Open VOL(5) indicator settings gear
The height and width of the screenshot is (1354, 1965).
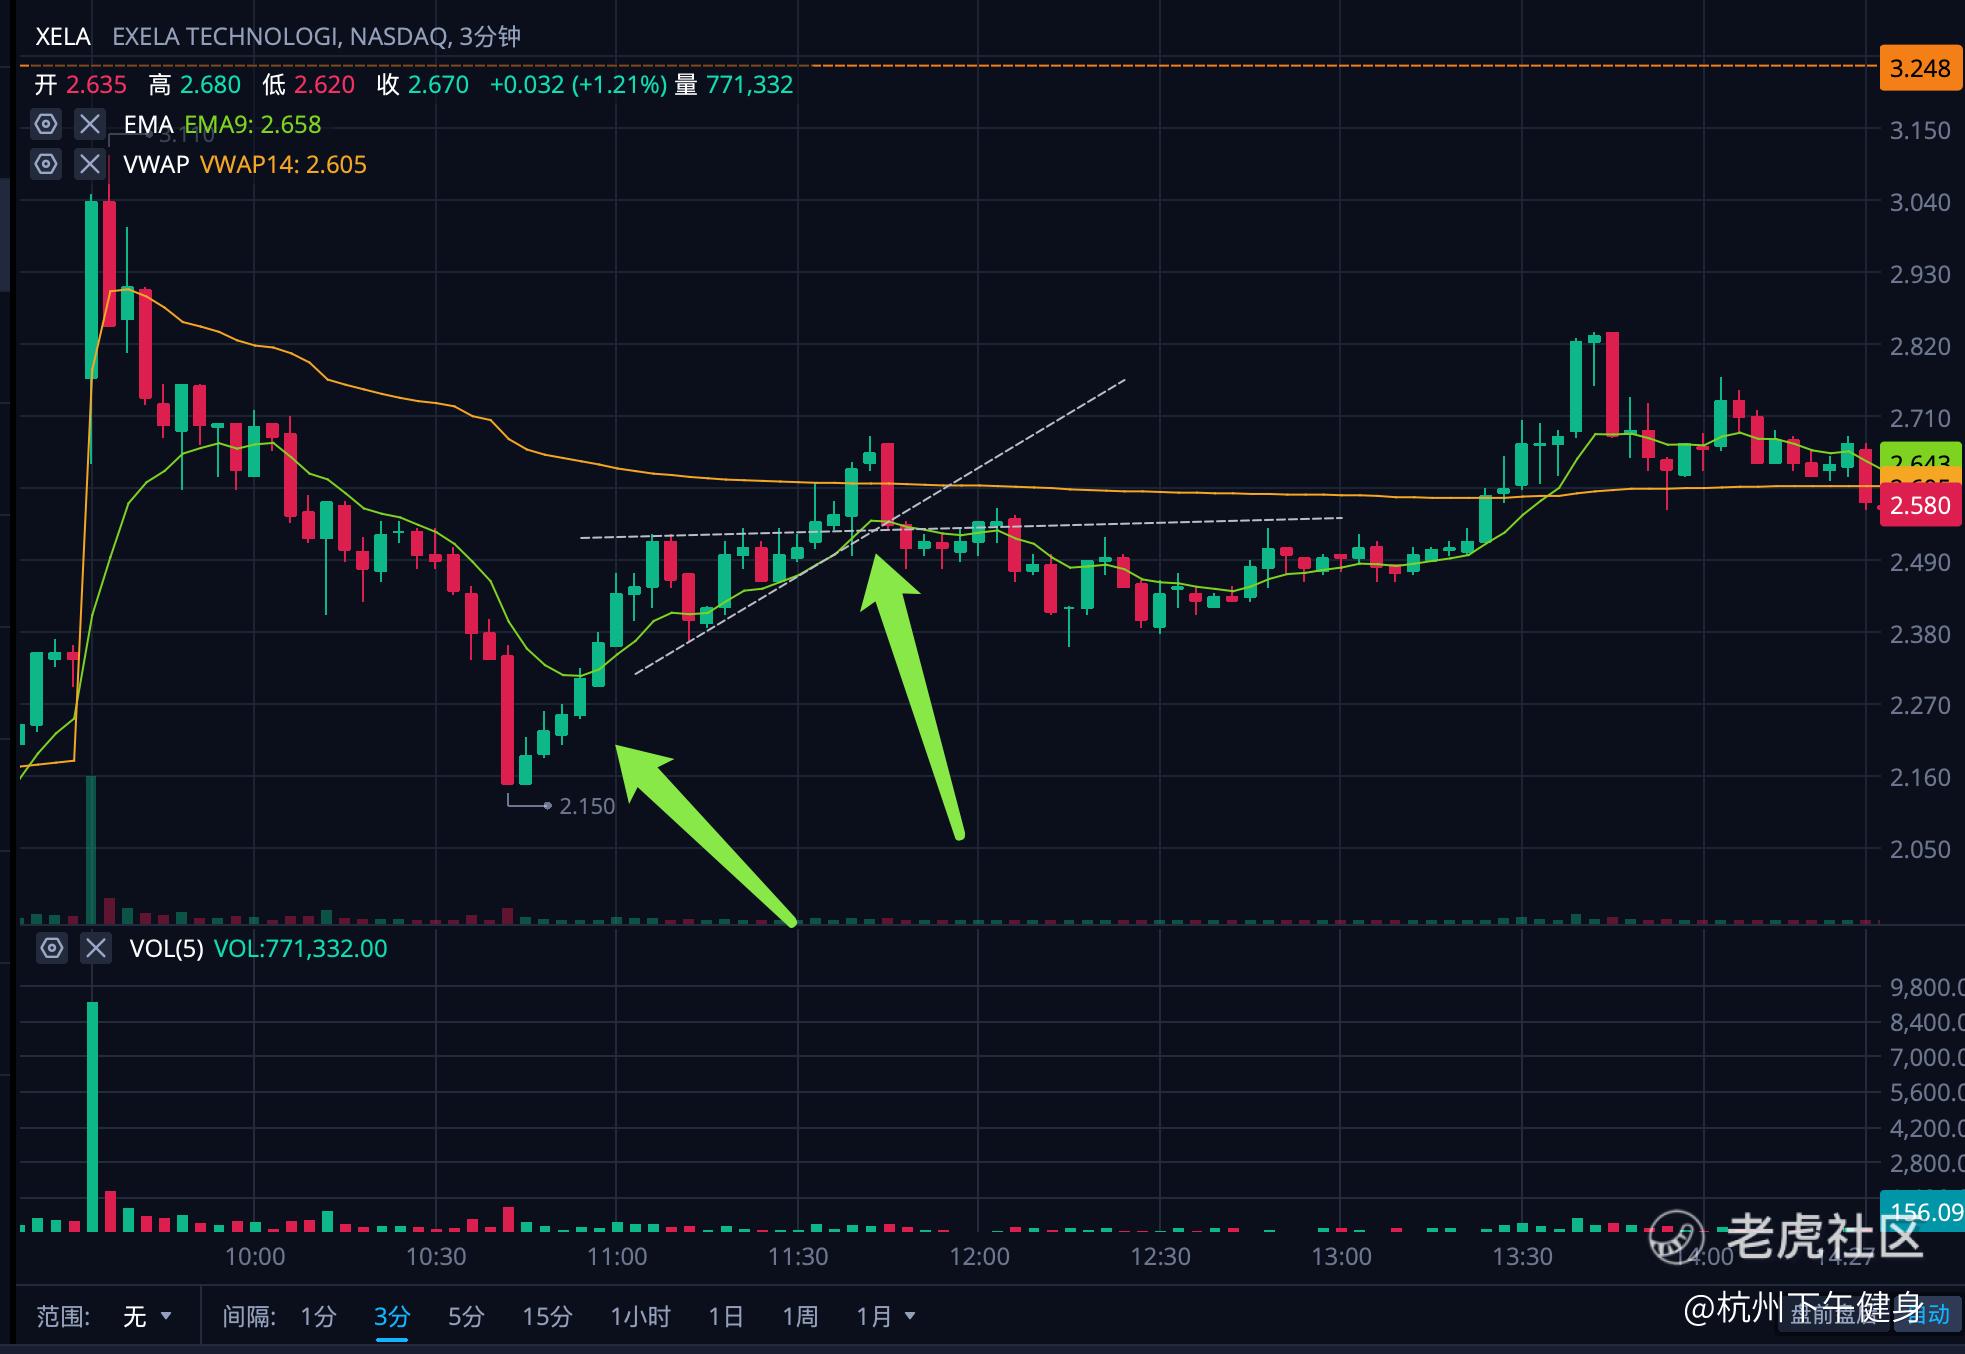(x=52, y=948)
